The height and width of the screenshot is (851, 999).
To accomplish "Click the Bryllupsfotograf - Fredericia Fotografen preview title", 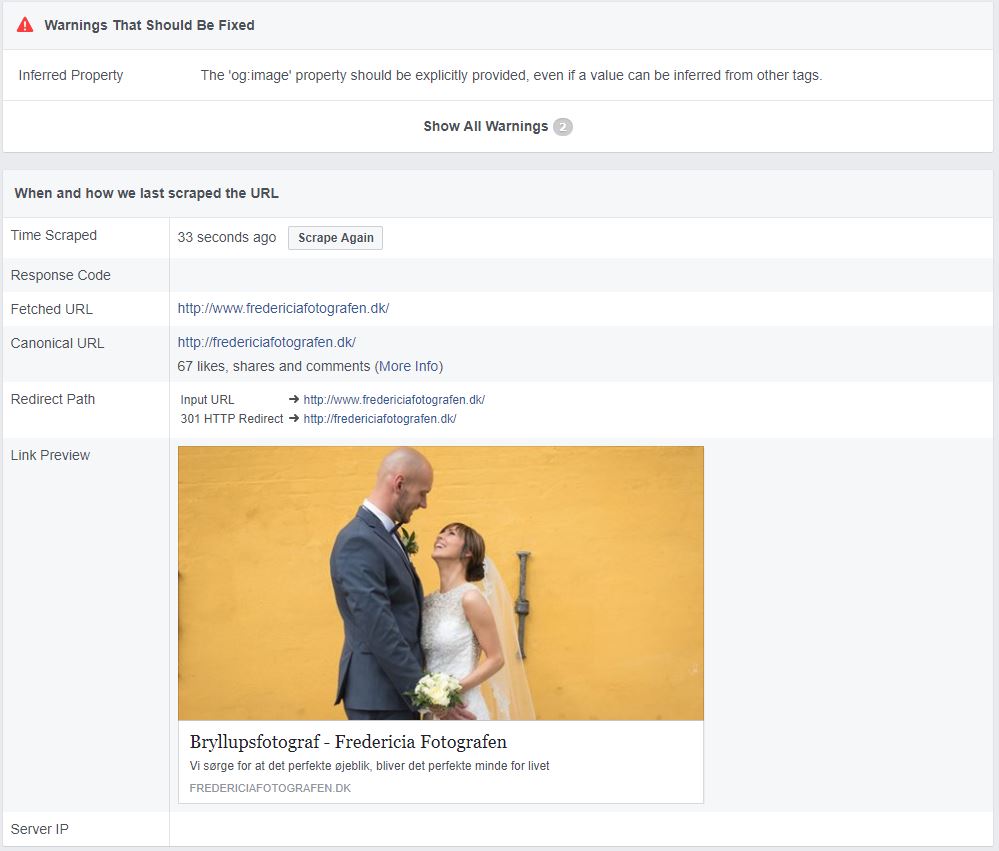I will click(348, 742).
